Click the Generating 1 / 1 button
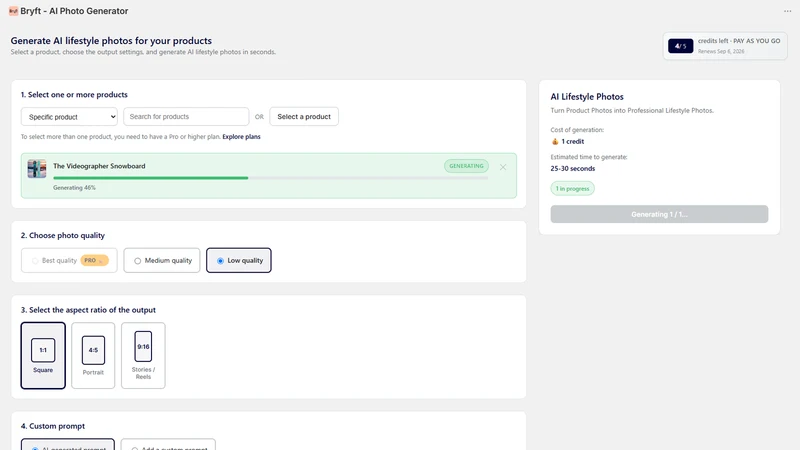Screen dimensions: 800x450 [659, 214]
